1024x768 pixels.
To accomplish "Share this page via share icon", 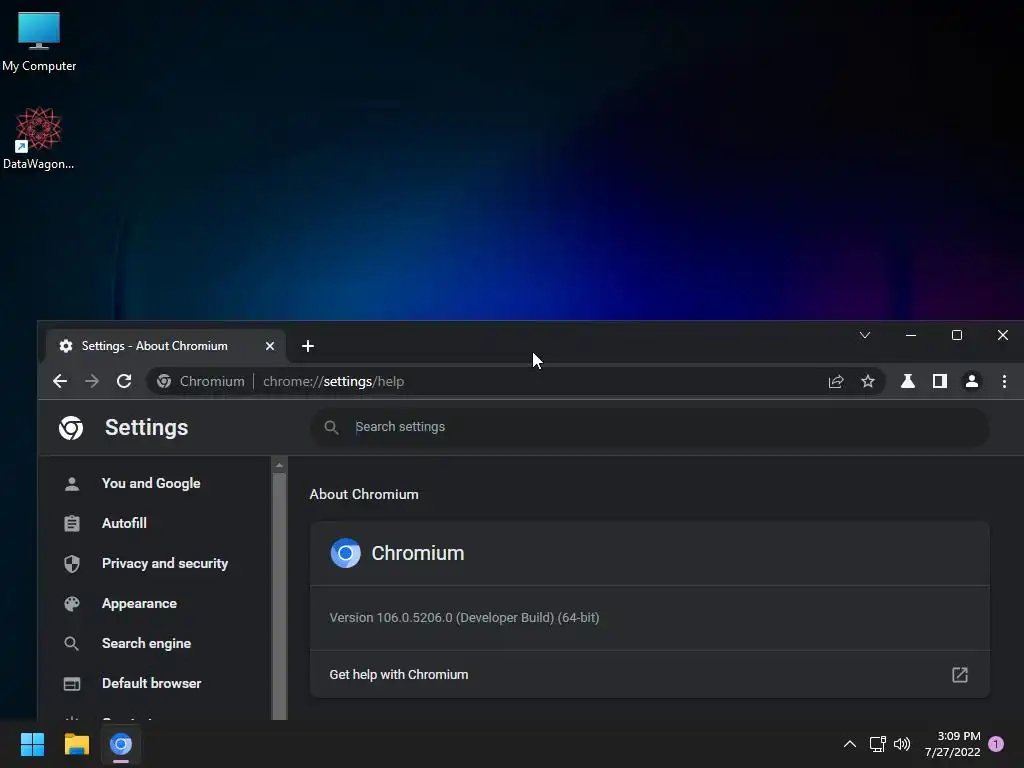I will [x=836, y=381].
